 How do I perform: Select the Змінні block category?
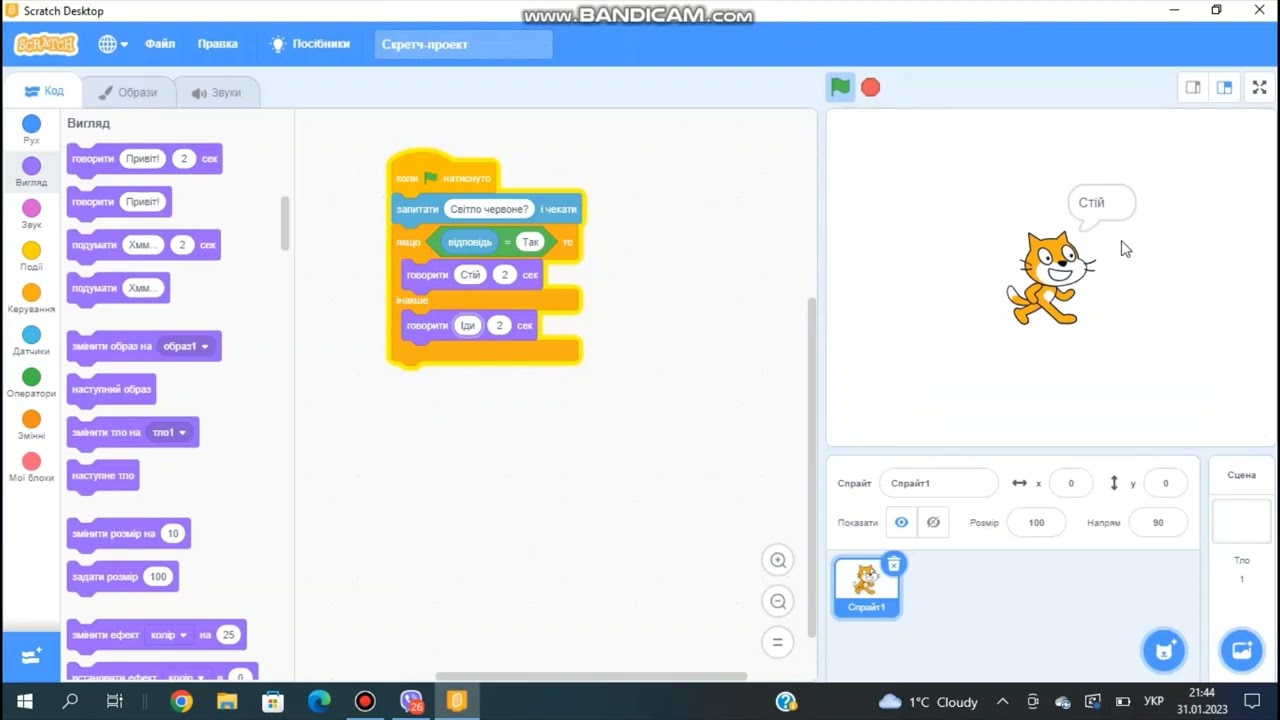31,425
